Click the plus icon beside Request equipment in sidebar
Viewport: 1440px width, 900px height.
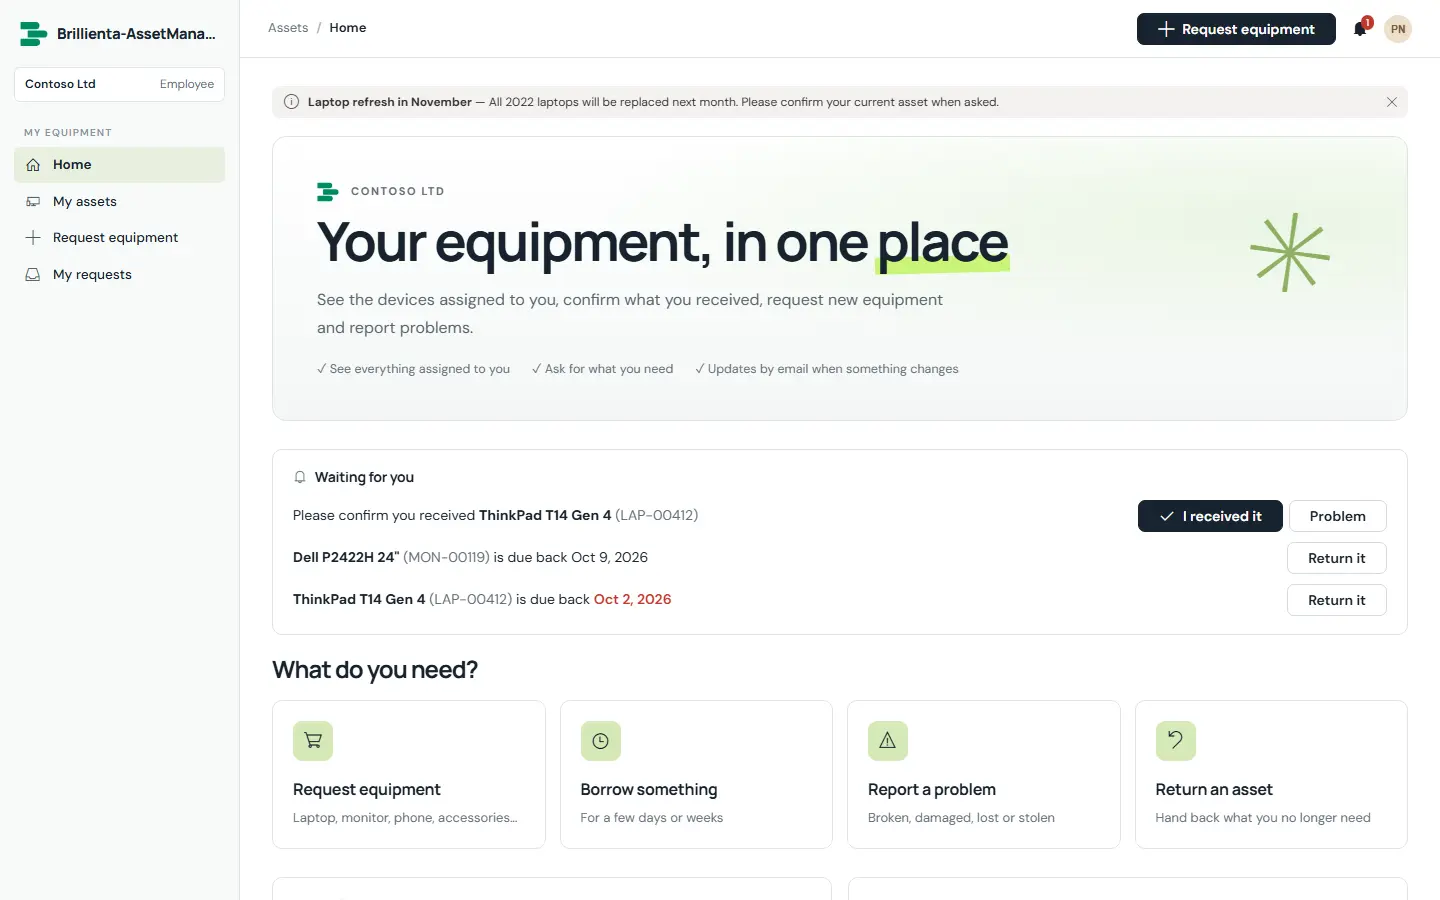[33, 238]
